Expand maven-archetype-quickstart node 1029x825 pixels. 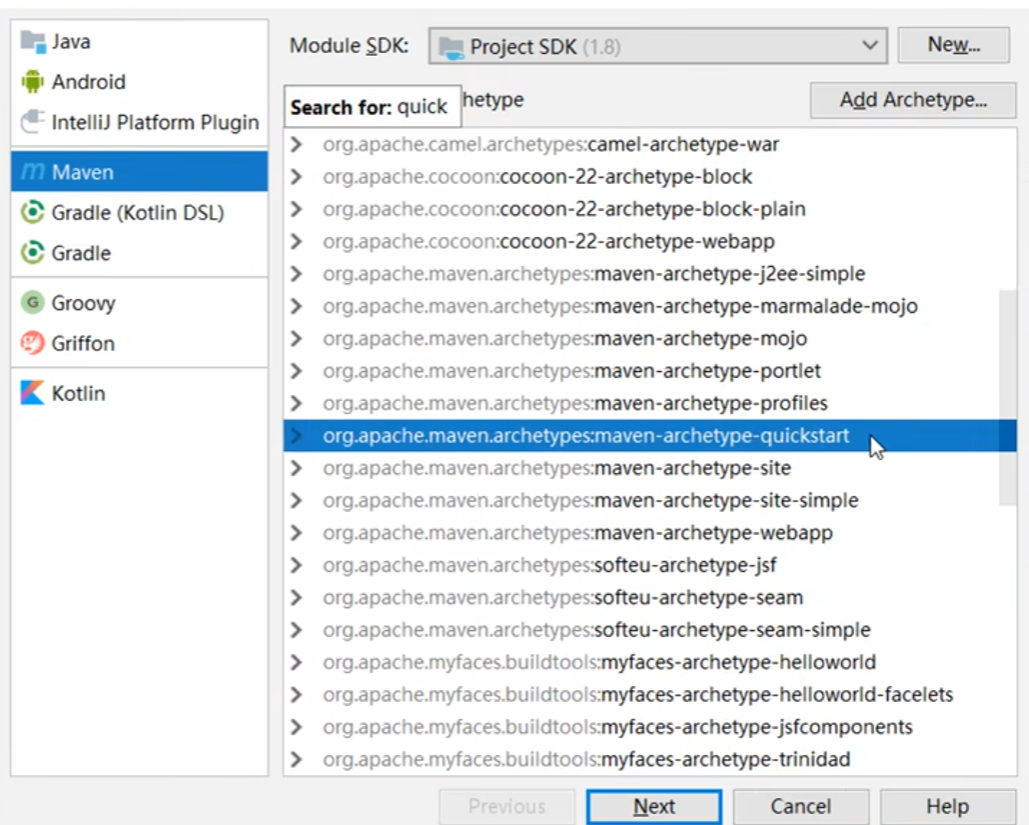(x=297, y=436)
